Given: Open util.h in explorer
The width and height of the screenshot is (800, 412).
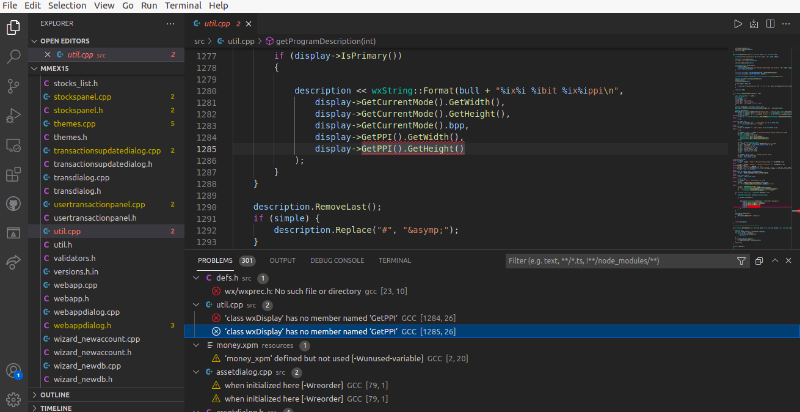Looking at the screenshot, I should pos(63,245).
